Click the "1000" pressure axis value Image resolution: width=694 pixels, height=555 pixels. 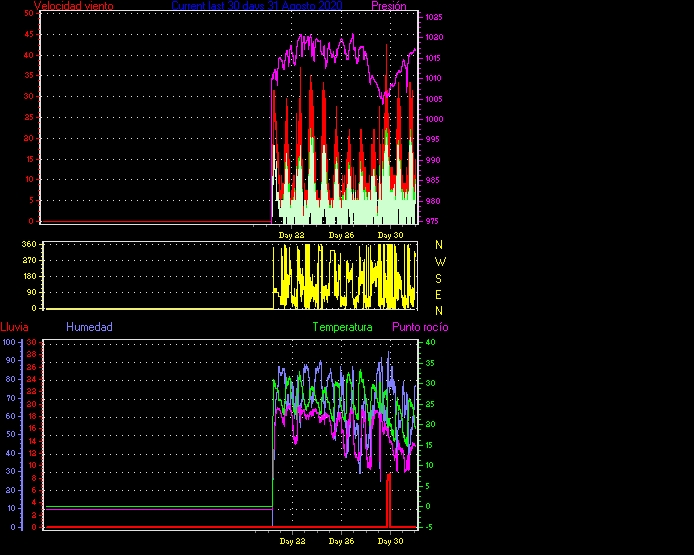point(434,119)
